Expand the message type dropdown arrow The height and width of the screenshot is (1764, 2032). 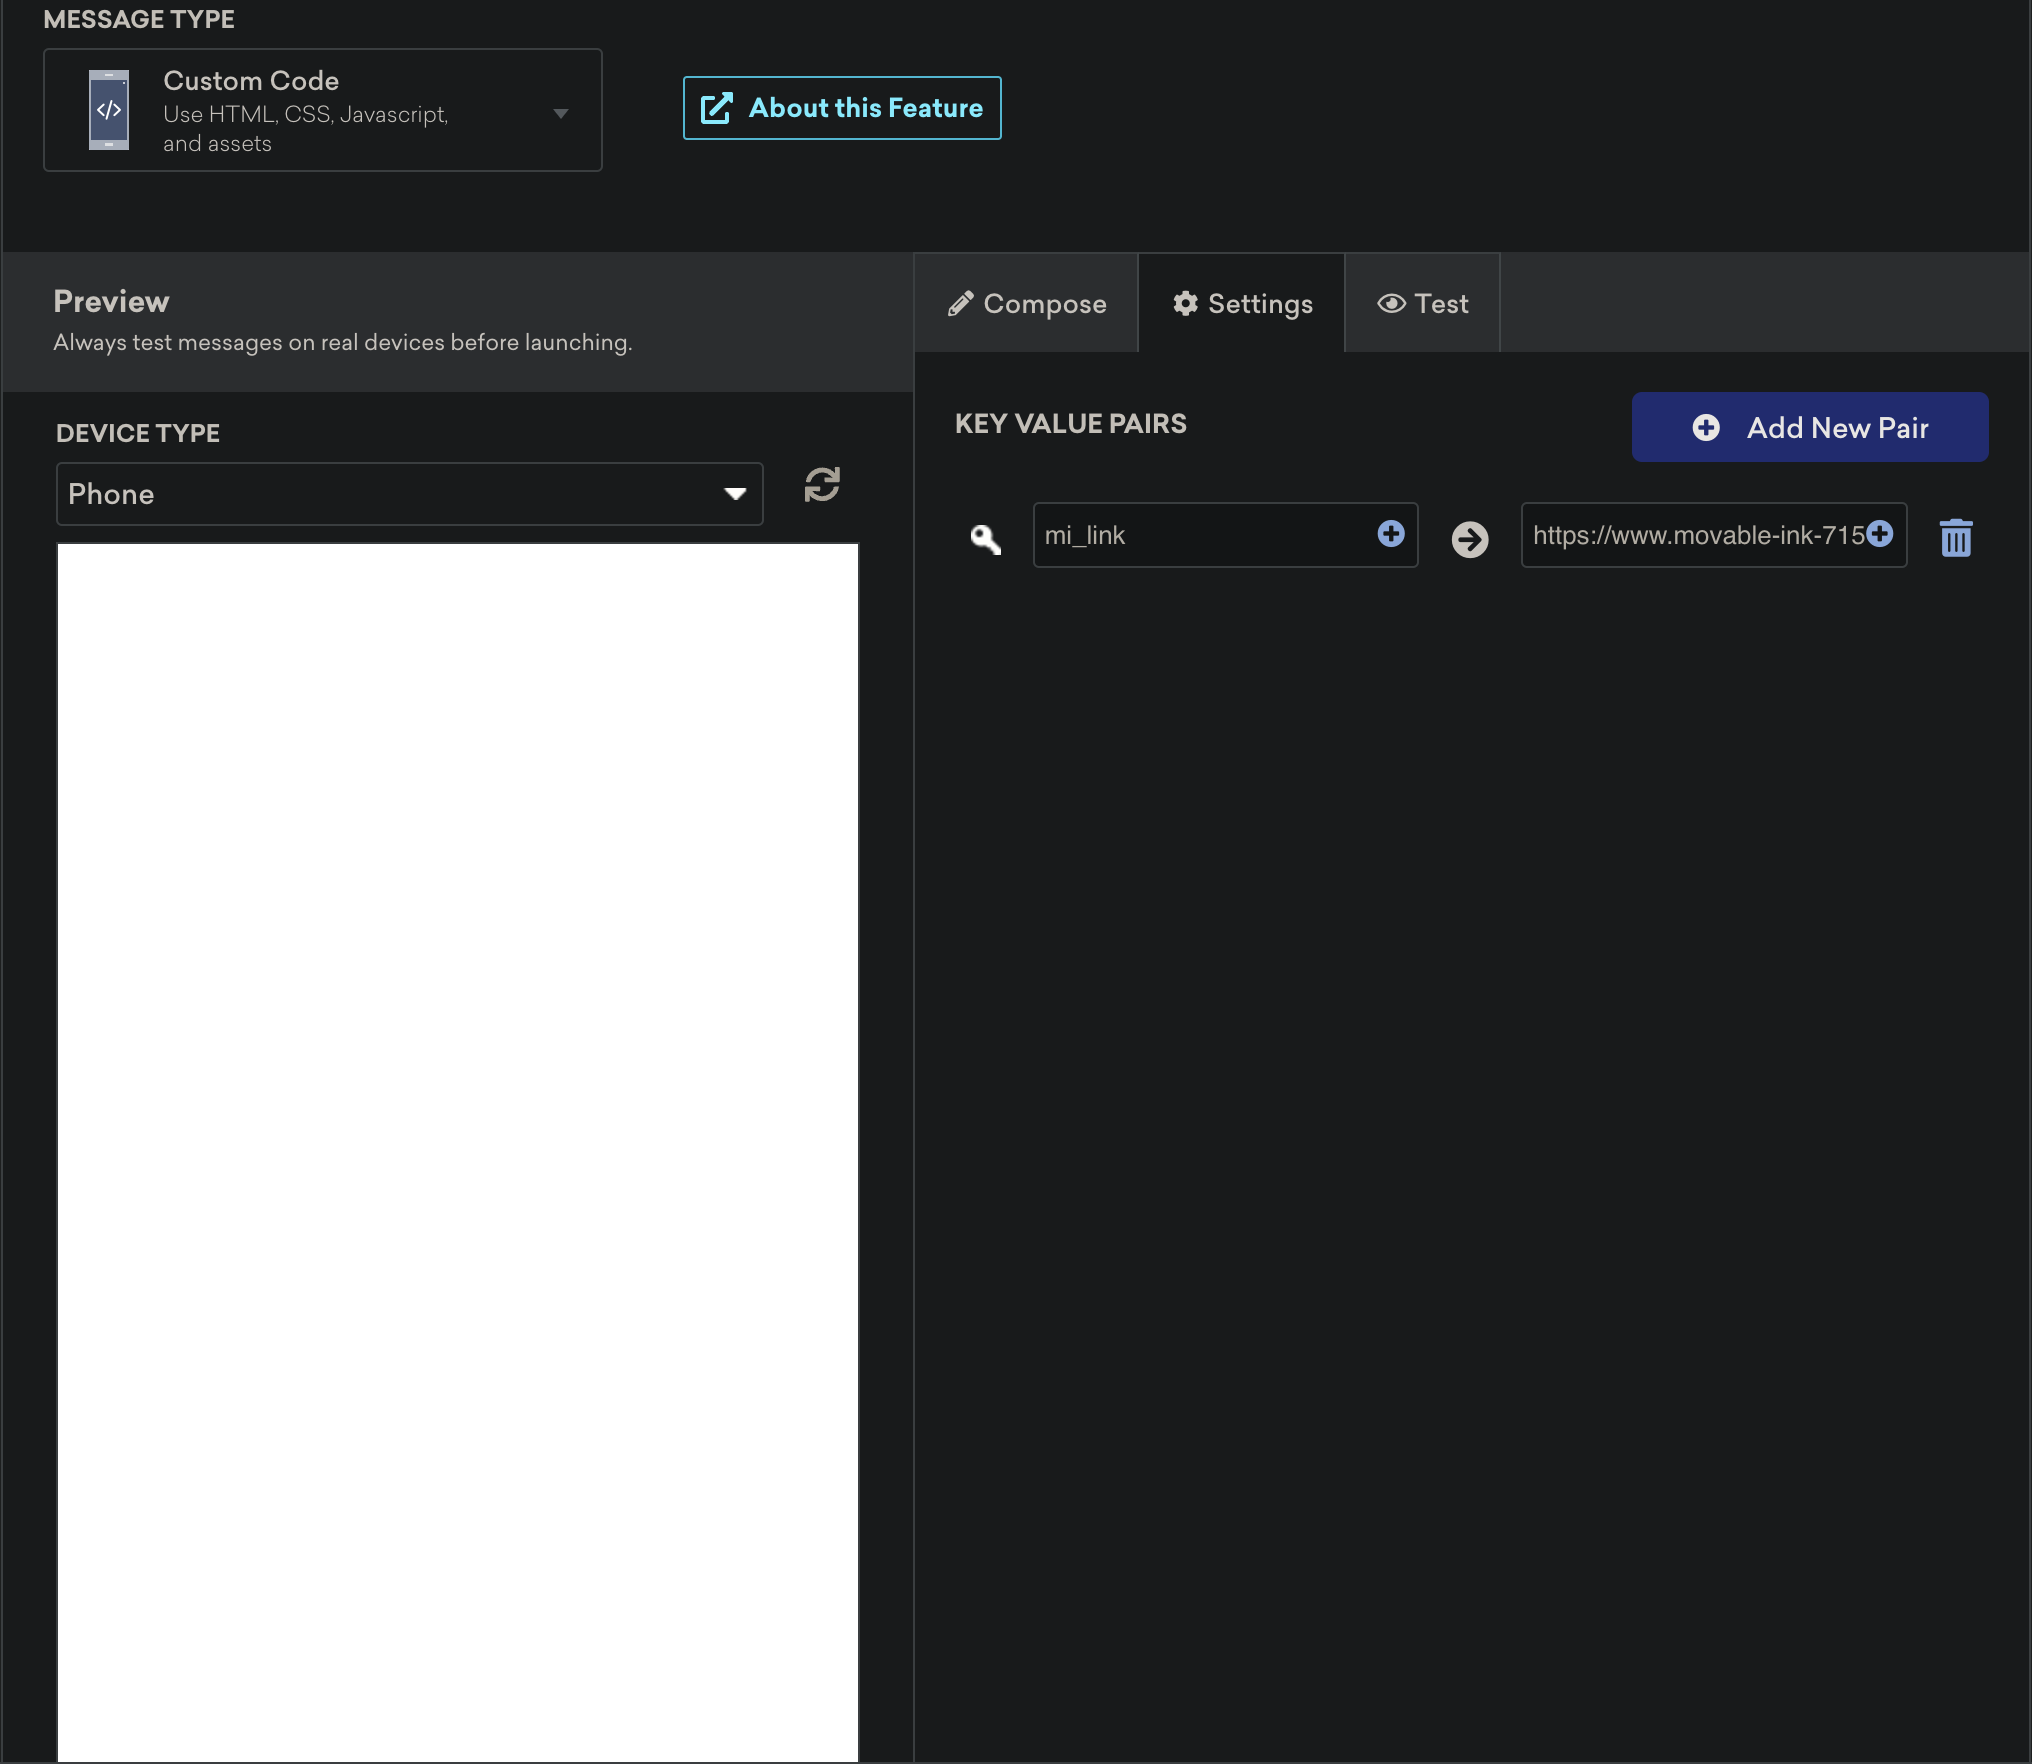[562, 109]
